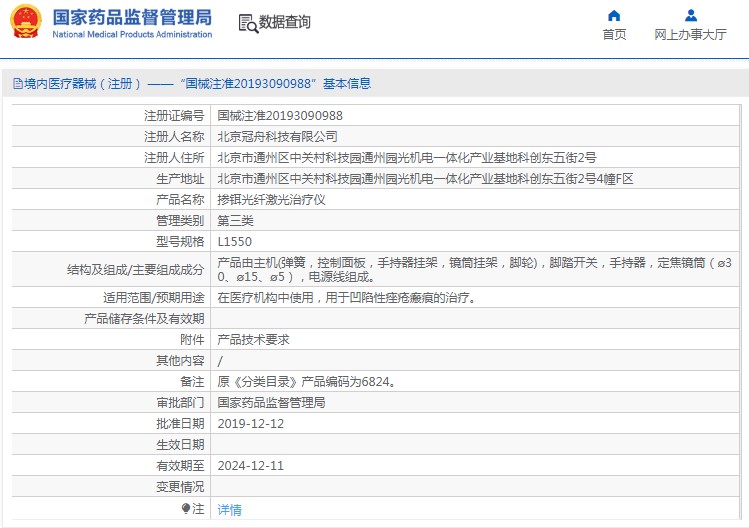Go to 首页 via the home icon
Screen dimensions: 749x528
click(x=614, y=16)
